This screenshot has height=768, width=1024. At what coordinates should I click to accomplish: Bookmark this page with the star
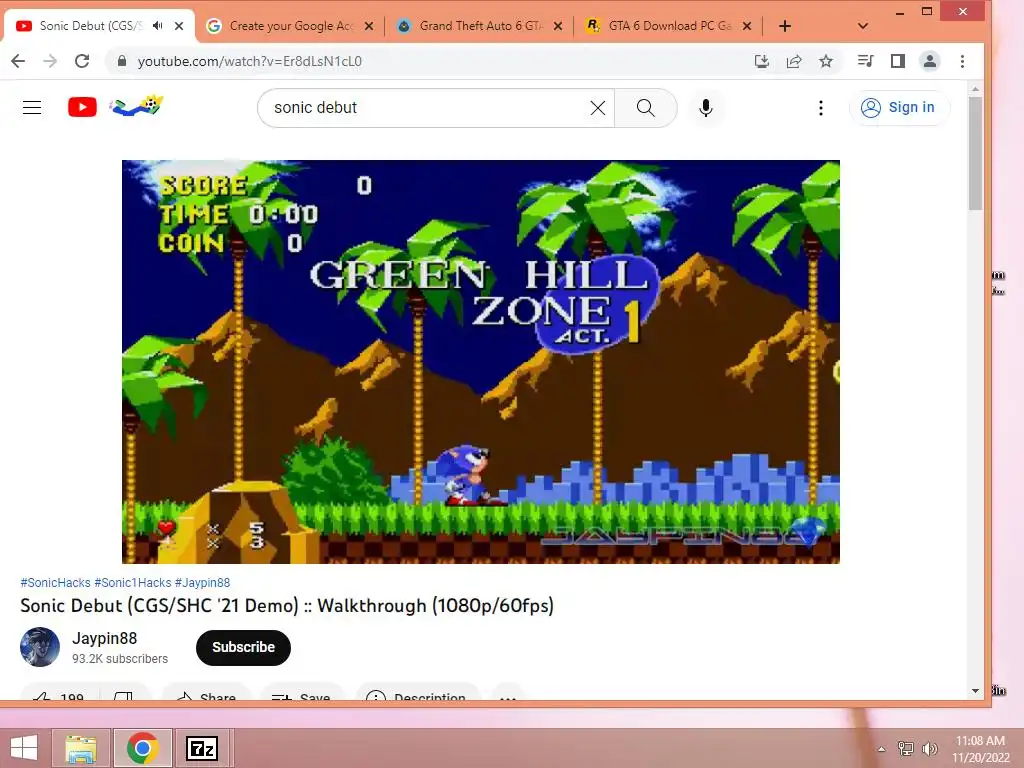click(826, 61)
